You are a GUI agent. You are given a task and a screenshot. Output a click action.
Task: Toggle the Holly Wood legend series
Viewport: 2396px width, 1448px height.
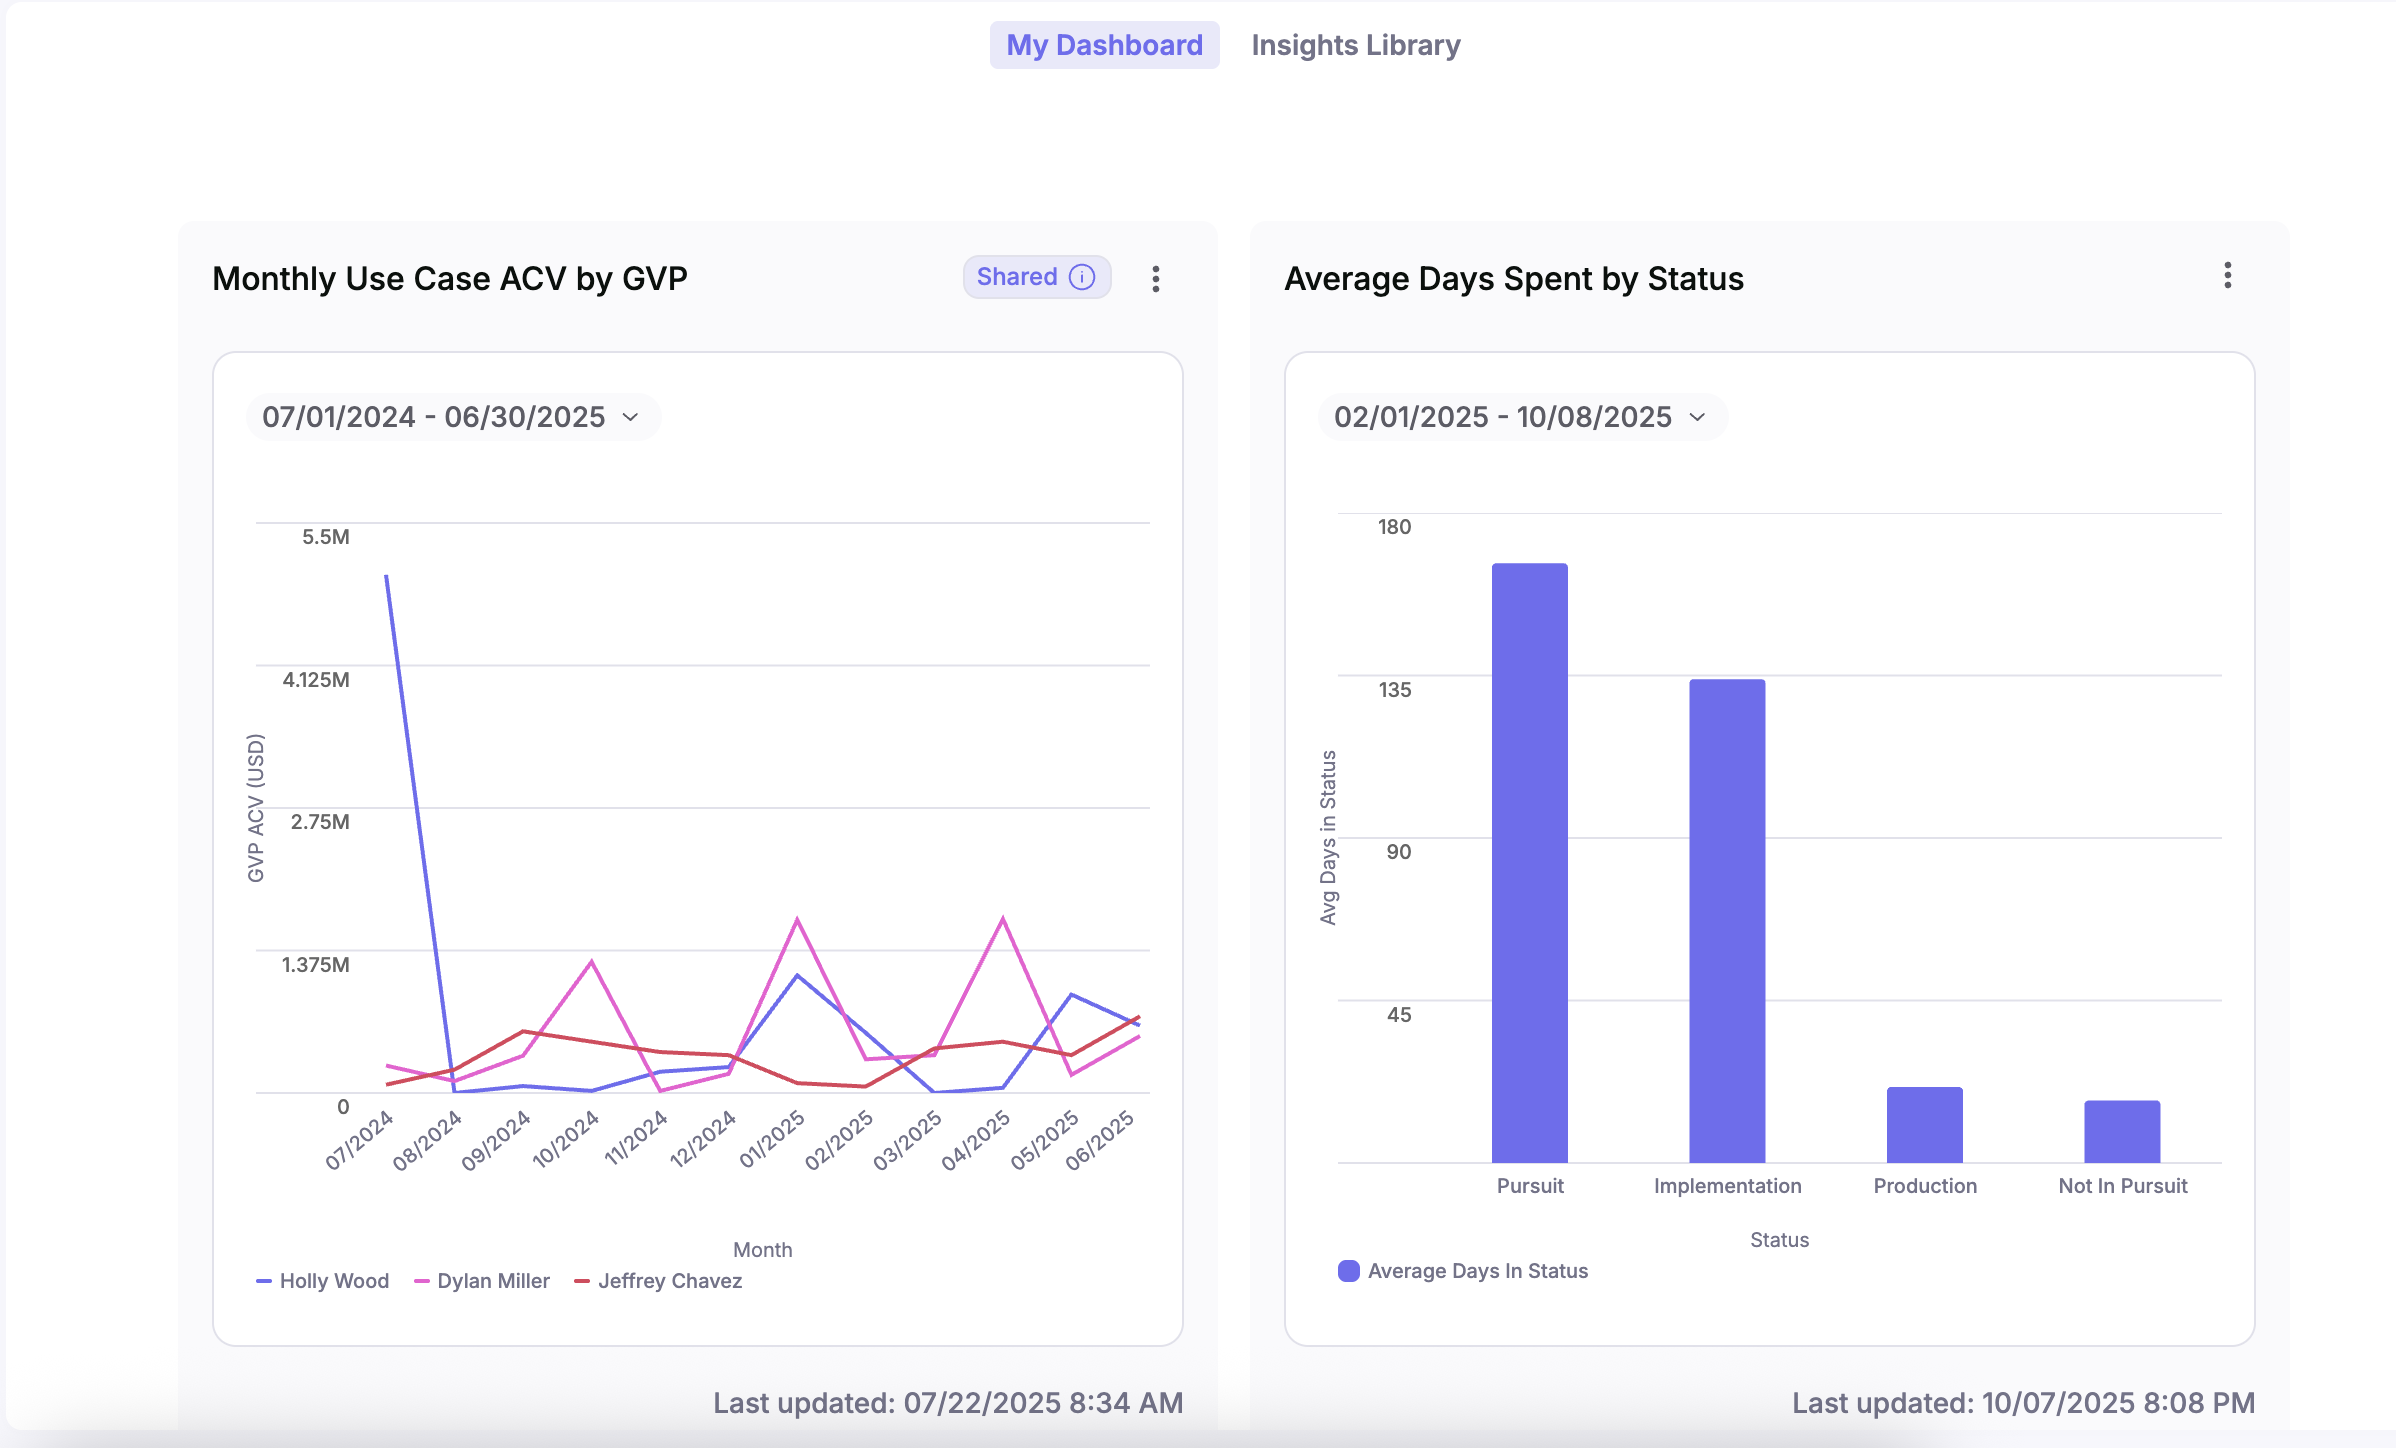(323, 1281)
